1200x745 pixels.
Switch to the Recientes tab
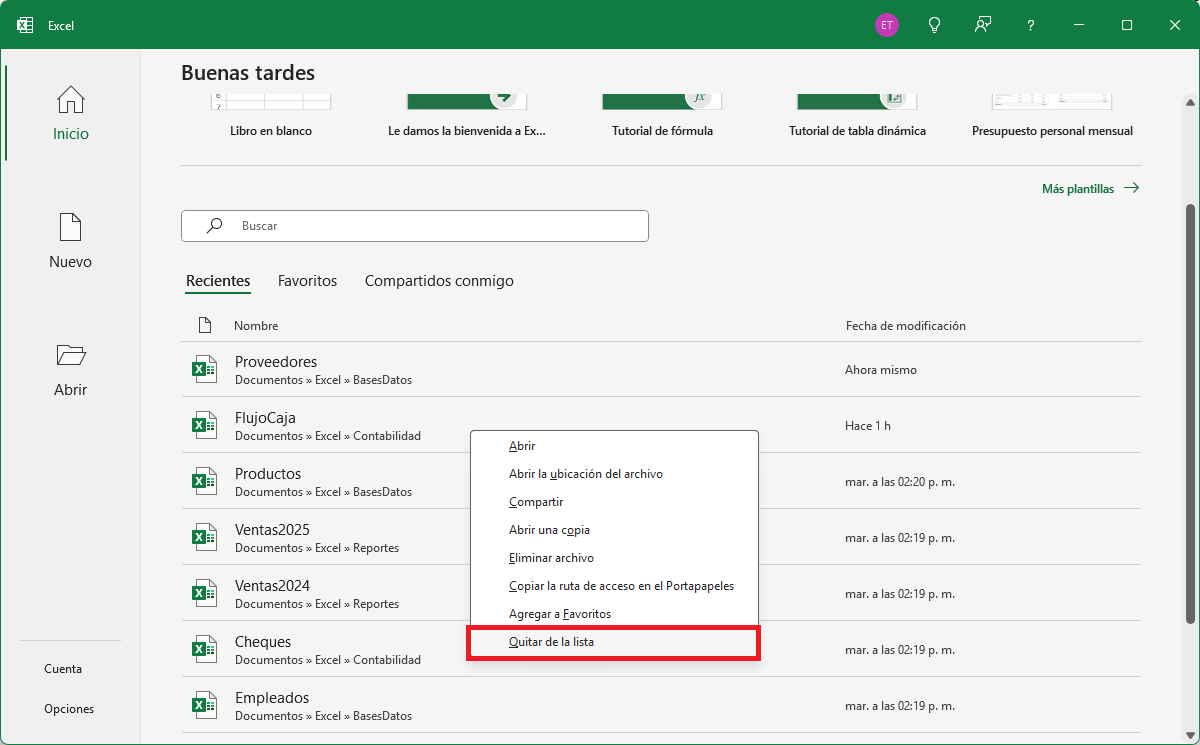(218, 281)
